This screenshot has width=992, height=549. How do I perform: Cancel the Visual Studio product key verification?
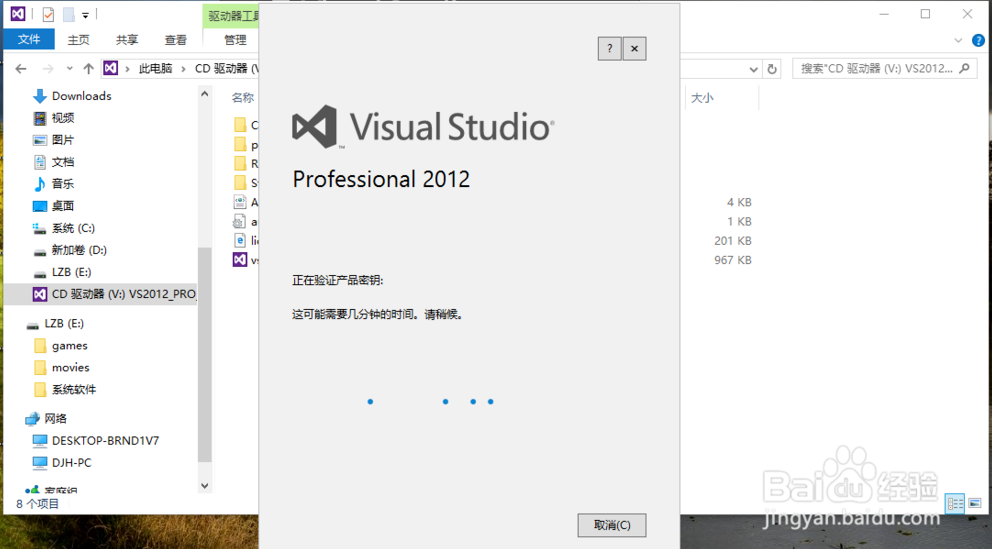[x=612, y=525]
